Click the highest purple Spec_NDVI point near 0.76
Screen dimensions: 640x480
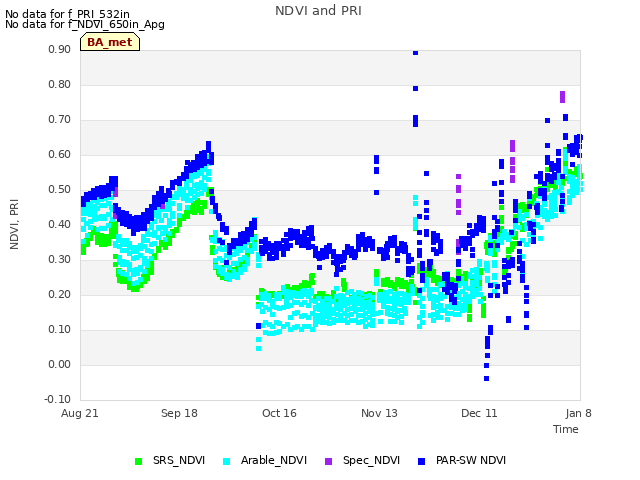tap(562, 97)
